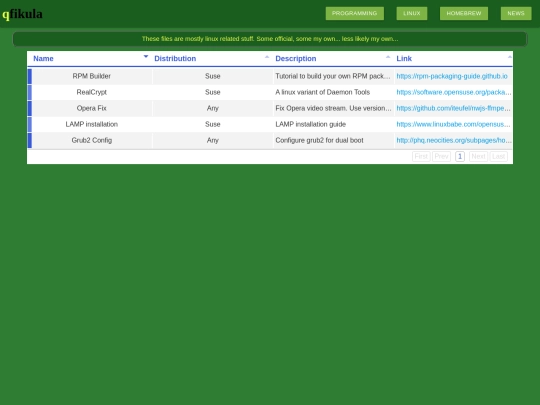
Task: Select the Opera Fix name cell
Action: pyautogui.click(x=92, y=108)
